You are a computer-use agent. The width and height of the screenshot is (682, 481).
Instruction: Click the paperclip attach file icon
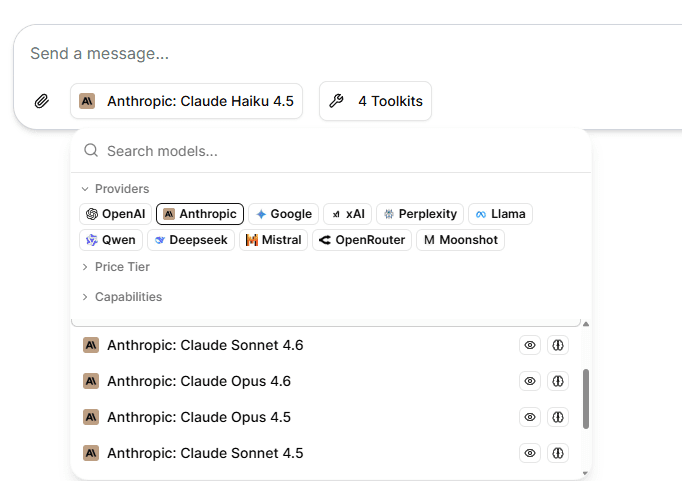[x=42, y=101]
